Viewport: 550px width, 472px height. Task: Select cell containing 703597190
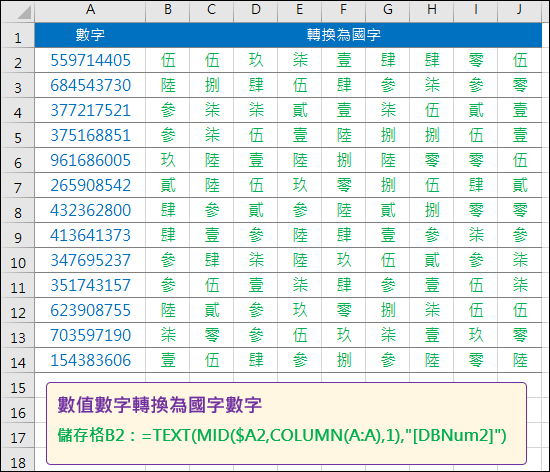point(90,335)
